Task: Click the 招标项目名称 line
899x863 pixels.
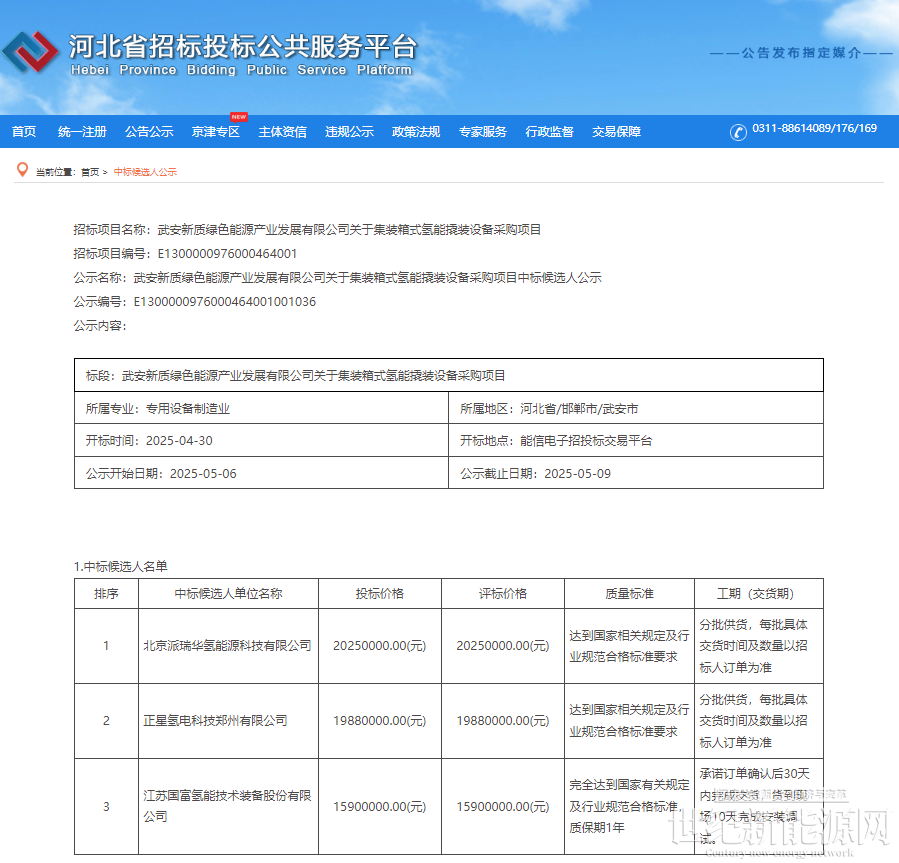Action: tap(307, 230)
